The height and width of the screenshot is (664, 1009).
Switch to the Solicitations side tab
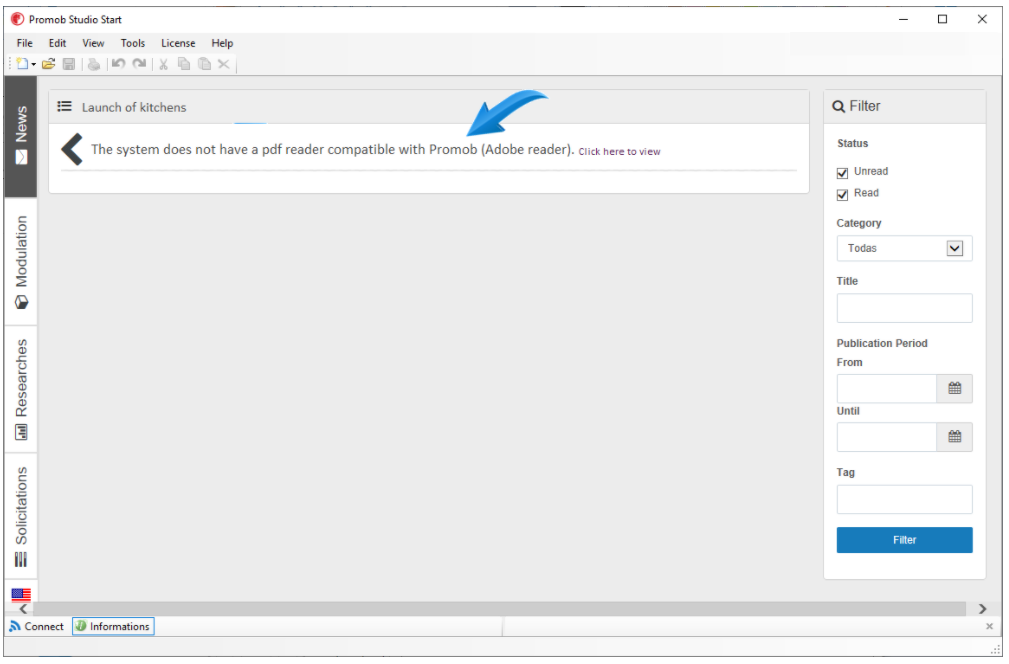point(21,517)
